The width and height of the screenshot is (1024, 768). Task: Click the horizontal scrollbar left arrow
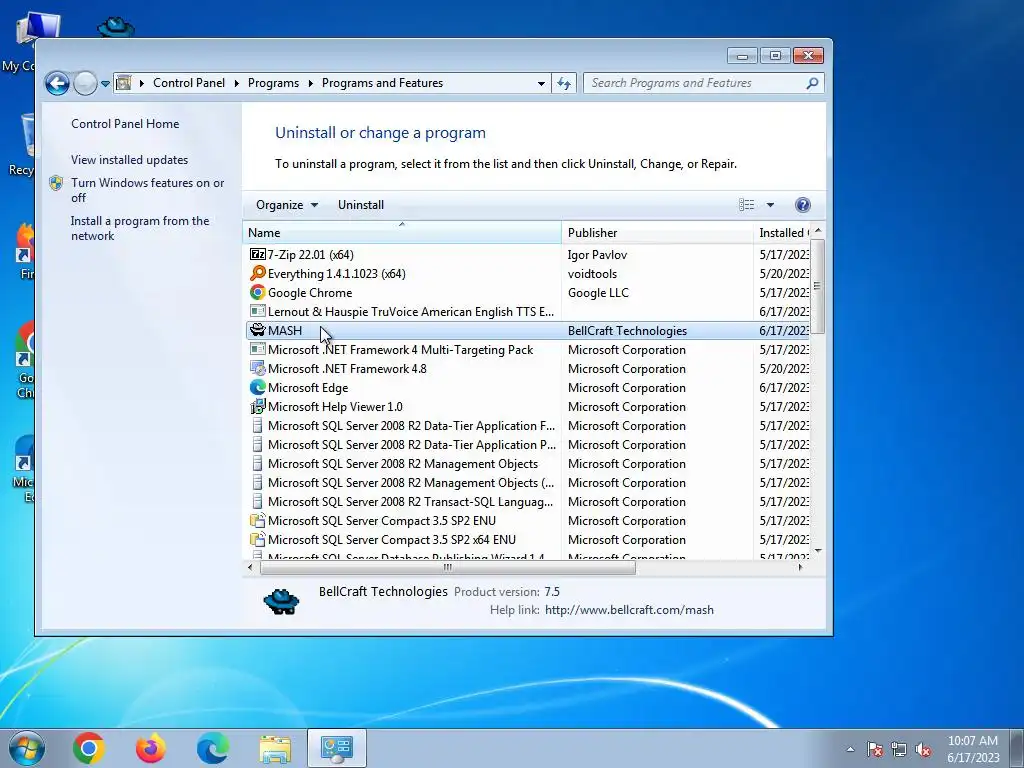[250, 567]
